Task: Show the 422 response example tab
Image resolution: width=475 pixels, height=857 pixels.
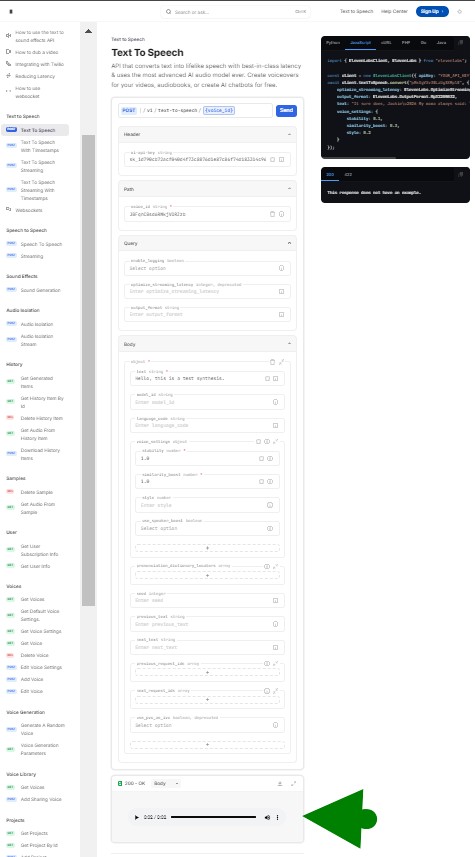Action: tap(348, 174)
